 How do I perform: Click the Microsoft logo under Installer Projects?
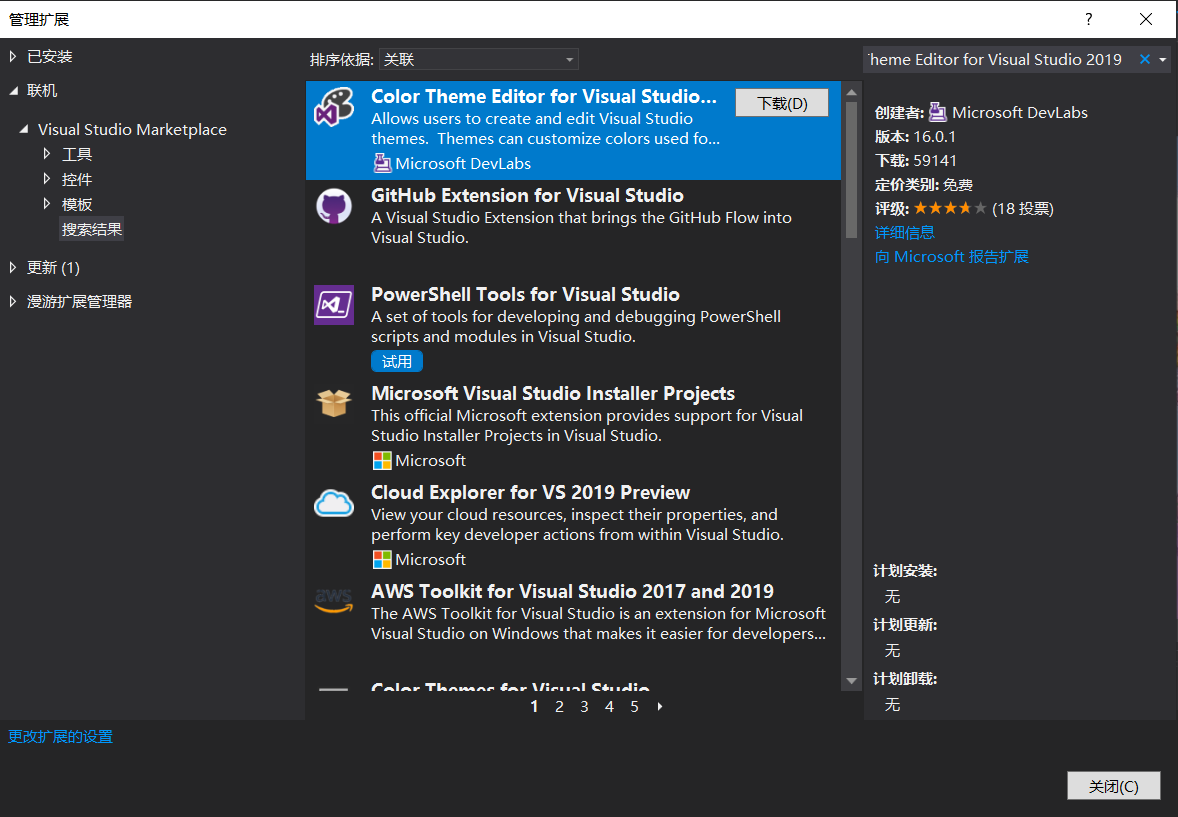point(382,460)
